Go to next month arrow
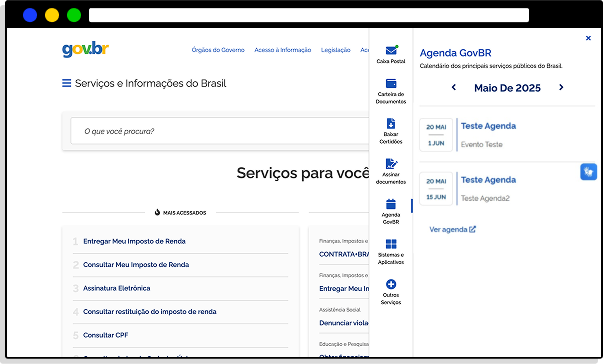The height and width of the screenshot is (364, 603). click(561, 87)
